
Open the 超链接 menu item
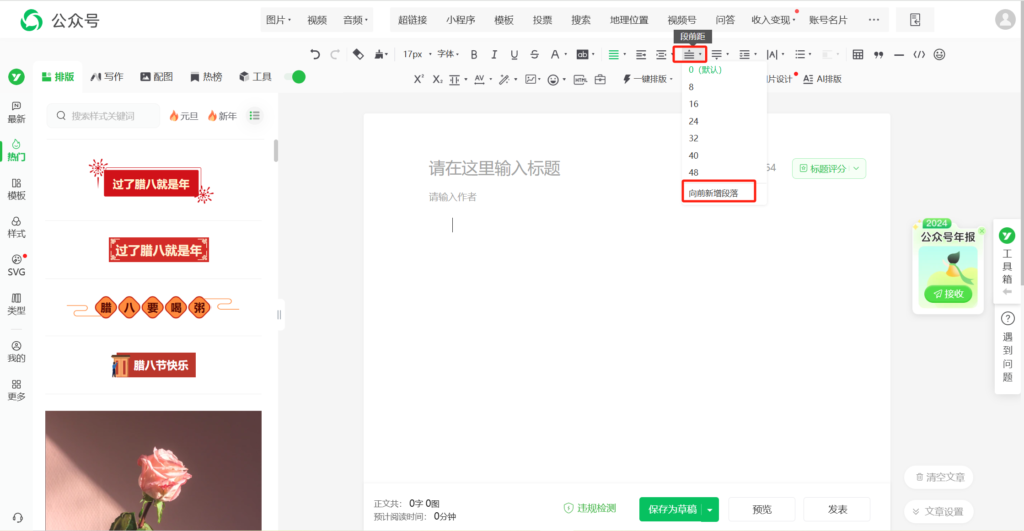[x=413, y=20]
